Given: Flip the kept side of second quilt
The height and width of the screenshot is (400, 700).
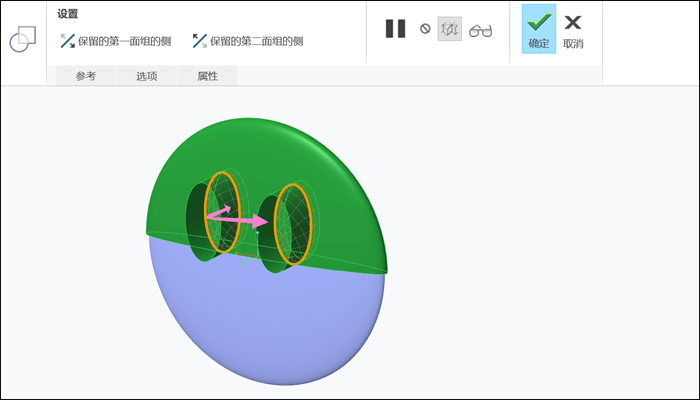Looking at the screenshot, I should [x=248, y=41].
